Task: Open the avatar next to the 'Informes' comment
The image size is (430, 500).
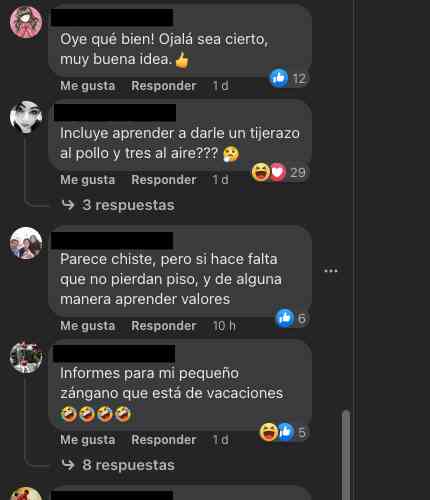Action: 26,357
